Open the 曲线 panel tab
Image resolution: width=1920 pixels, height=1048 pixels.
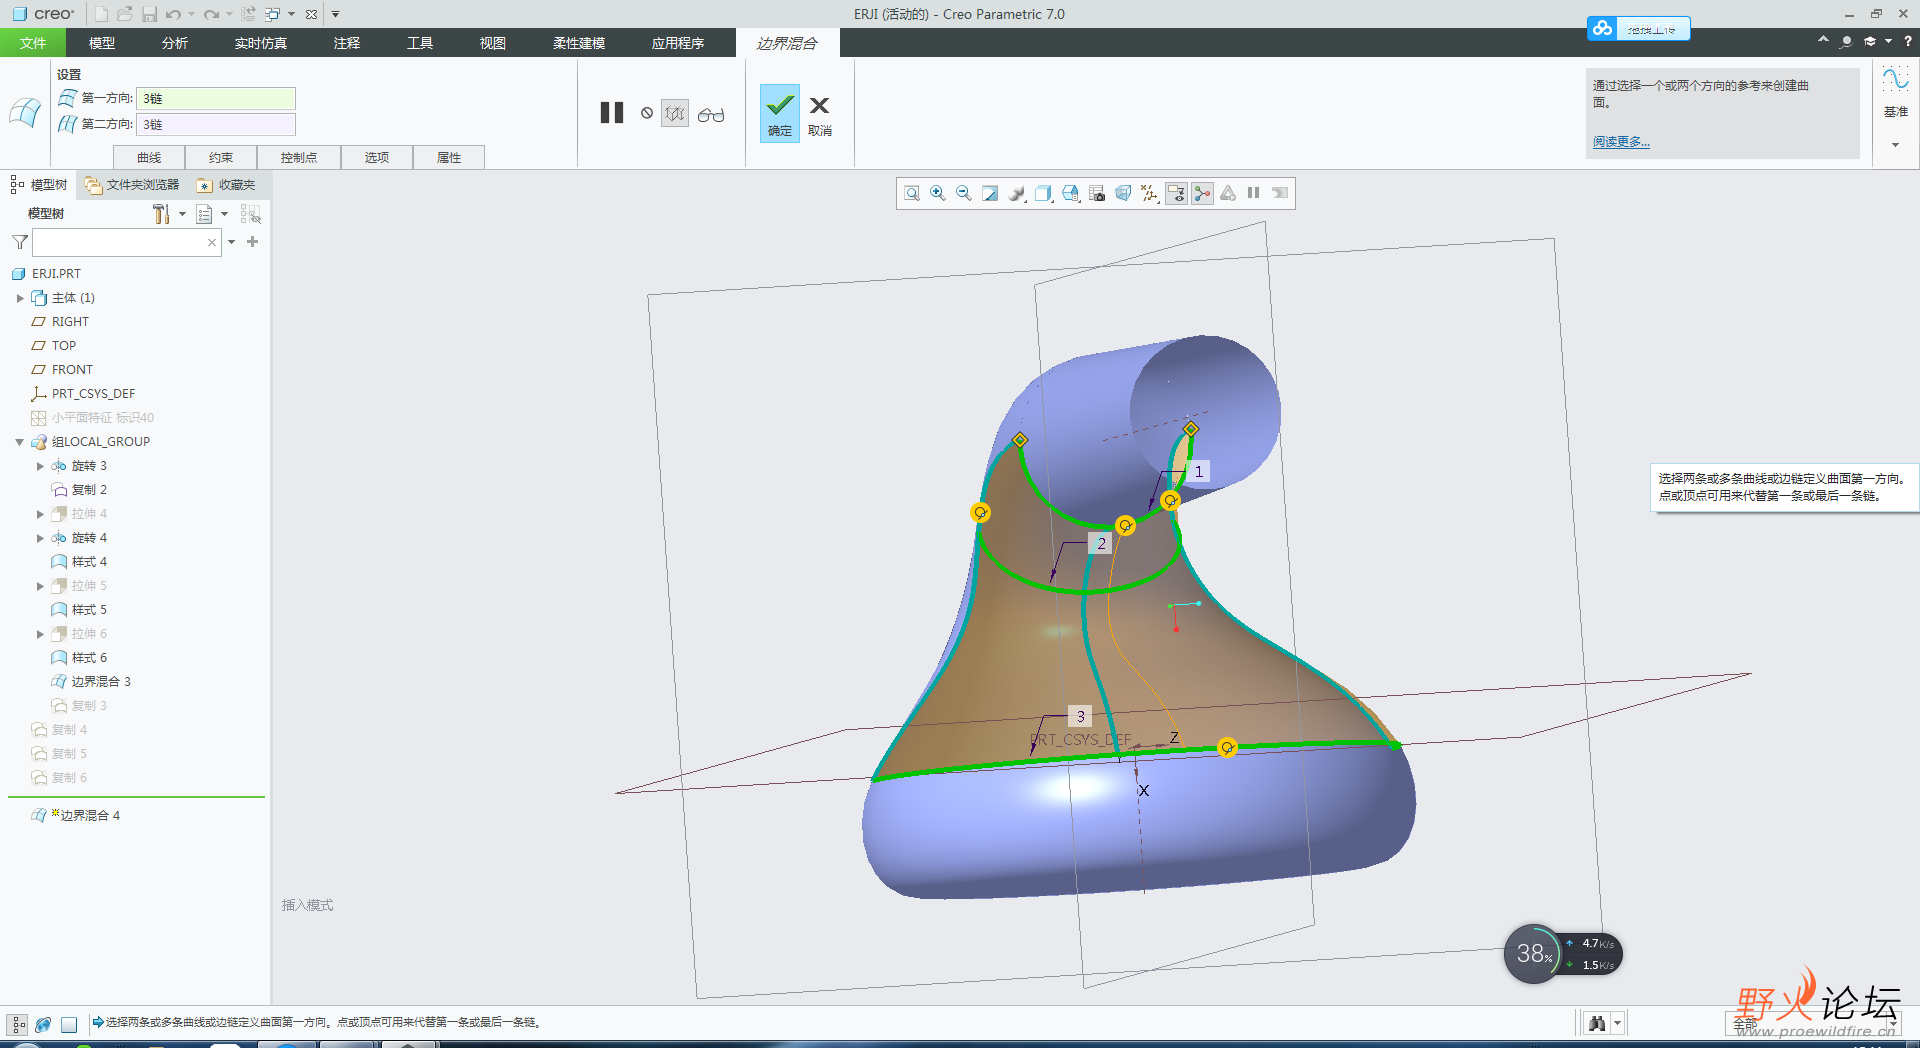click(x=149, y=157)
